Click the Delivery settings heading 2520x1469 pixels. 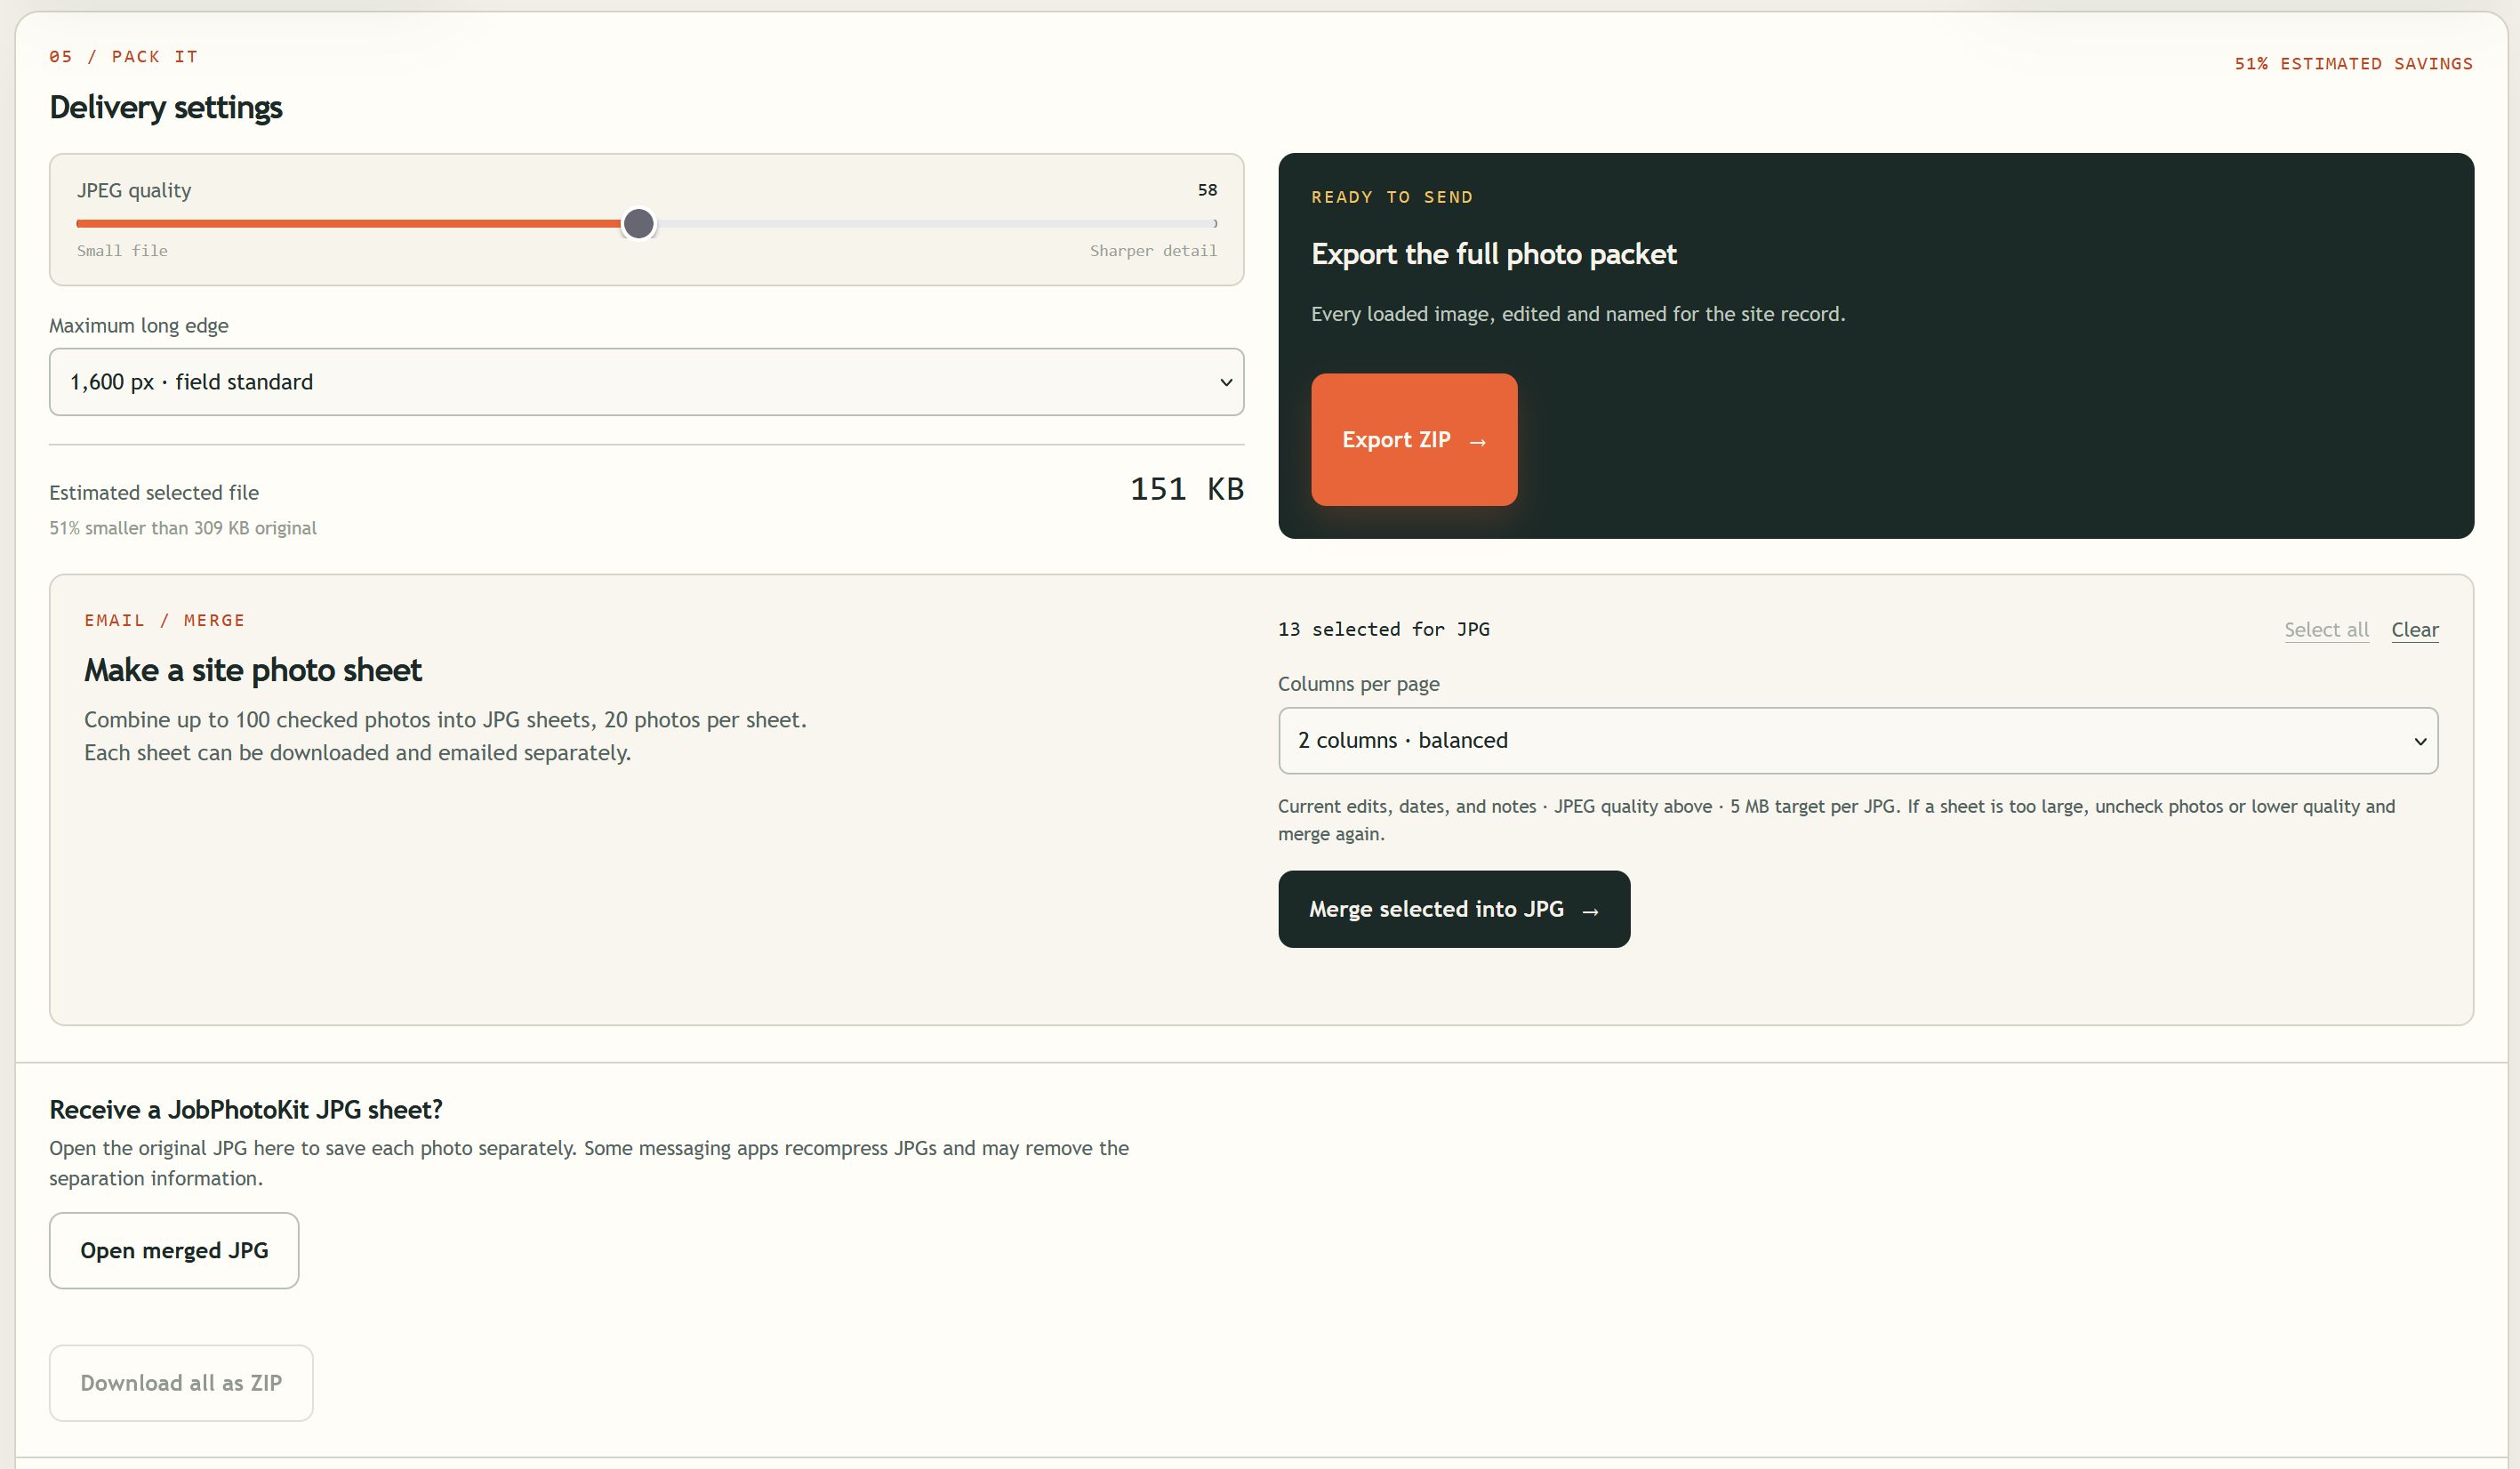tap(166, 107)
